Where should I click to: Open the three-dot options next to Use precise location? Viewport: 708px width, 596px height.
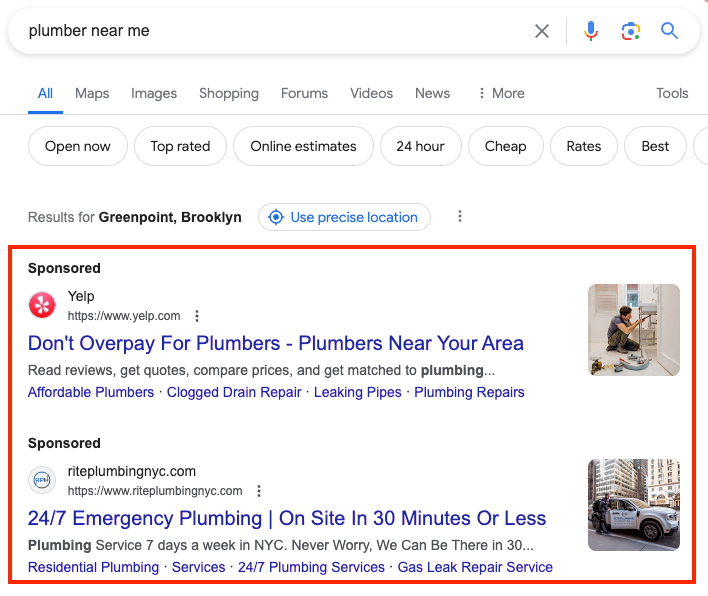coord(460,216)
